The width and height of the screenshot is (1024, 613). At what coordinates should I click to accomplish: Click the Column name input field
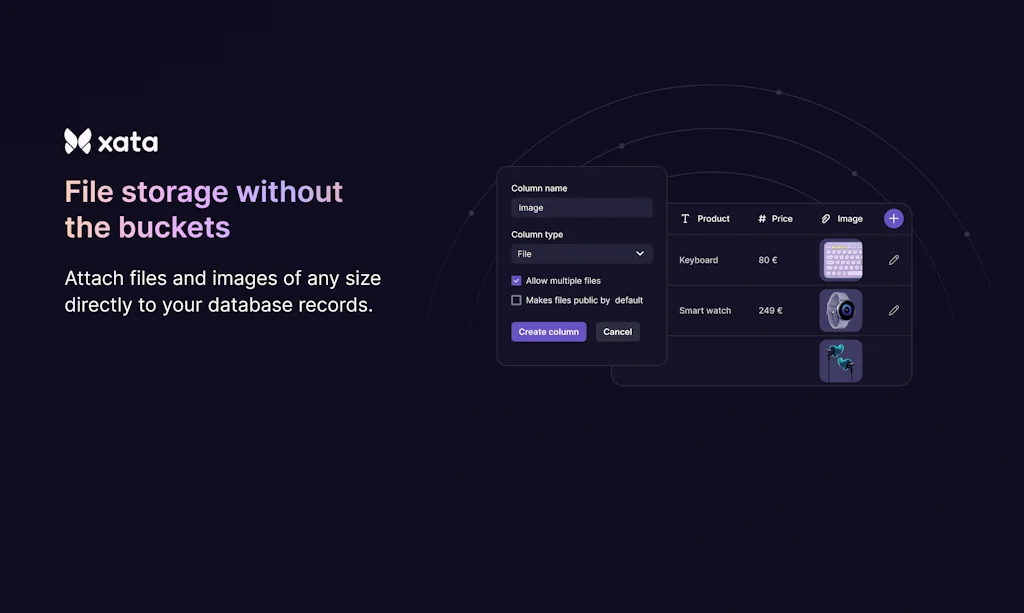pos(581,208)
